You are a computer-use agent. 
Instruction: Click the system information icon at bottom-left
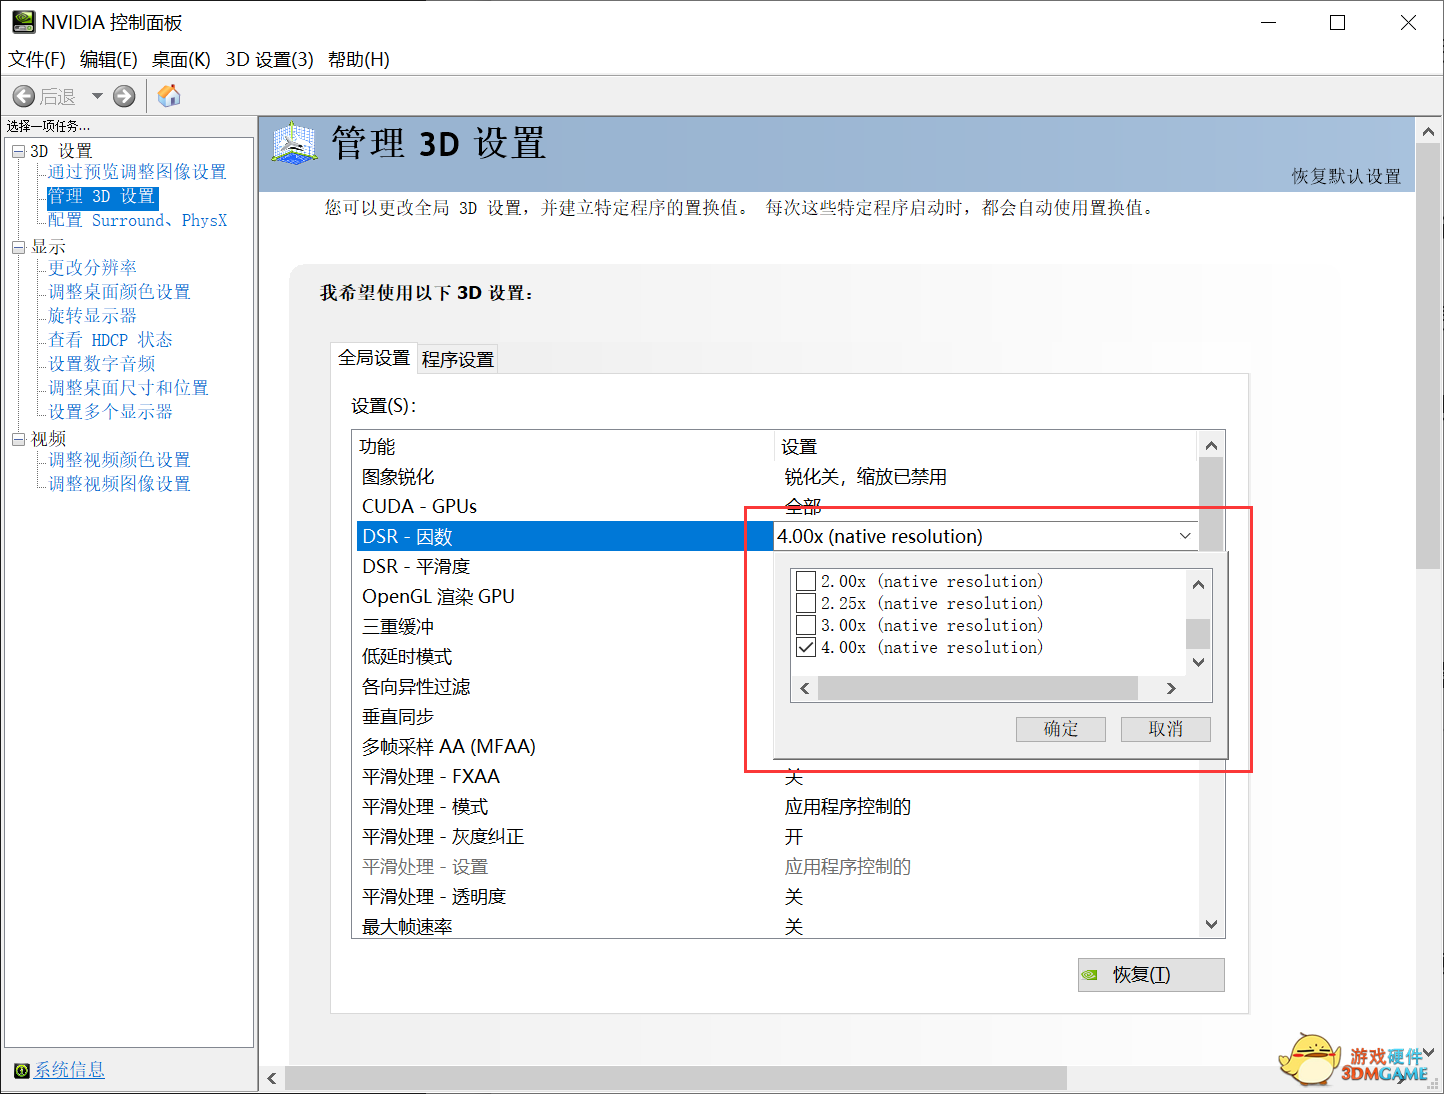[21, 1071]
